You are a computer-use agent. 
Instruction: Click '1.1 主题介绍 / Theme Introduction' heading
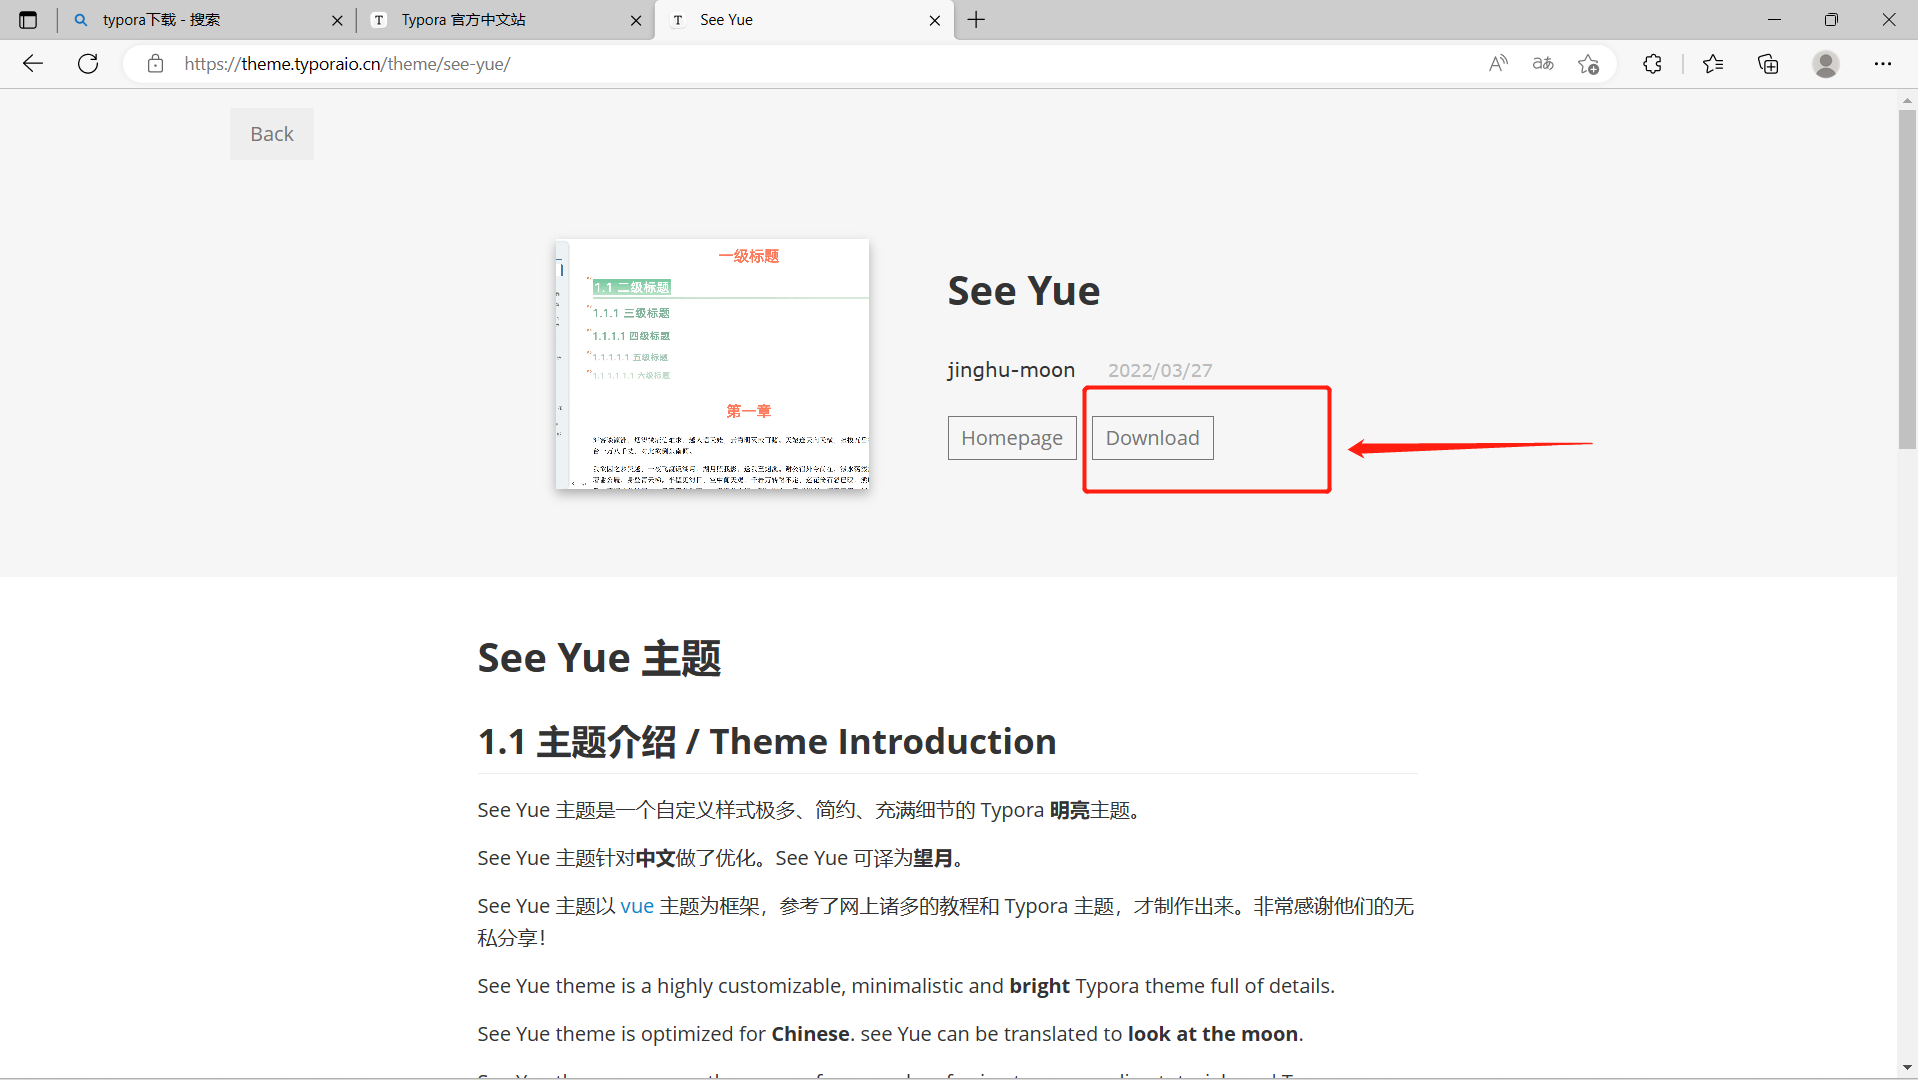pyautogui.click(x=767, y=742)
